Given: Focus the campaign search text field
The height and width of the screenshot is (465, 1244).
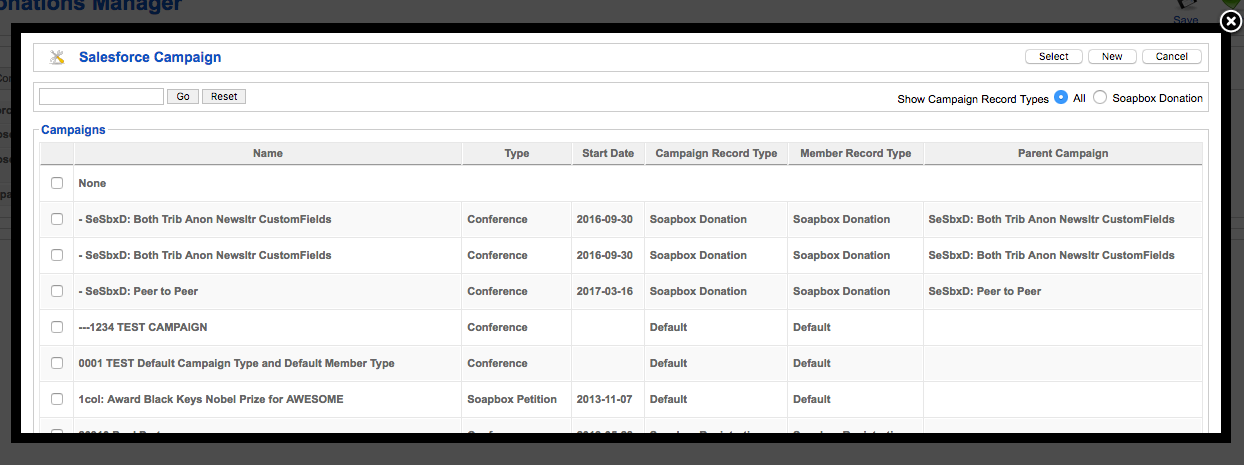Looking at the screenshot, I should tap(101, 97).
